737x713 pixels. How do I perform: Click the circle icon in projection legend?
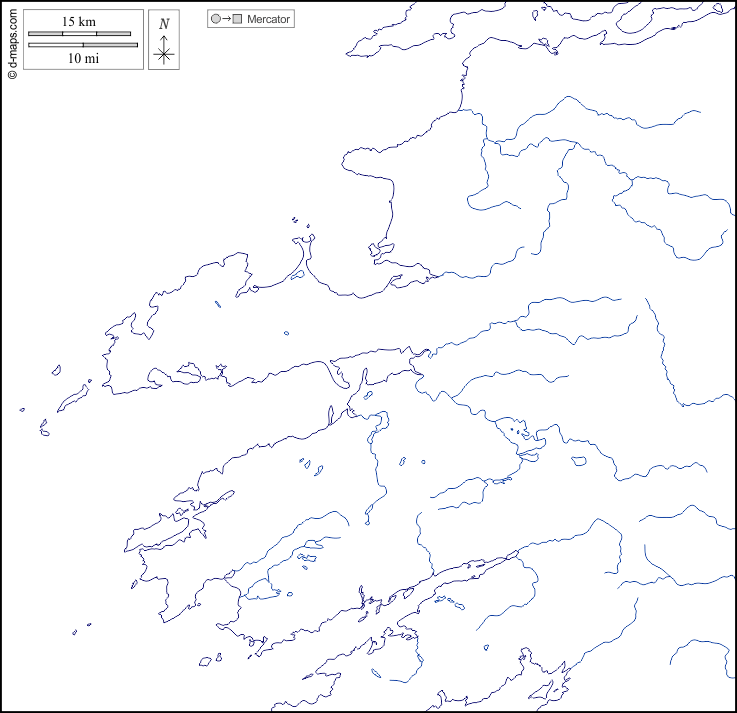click(x=215, y=19)
